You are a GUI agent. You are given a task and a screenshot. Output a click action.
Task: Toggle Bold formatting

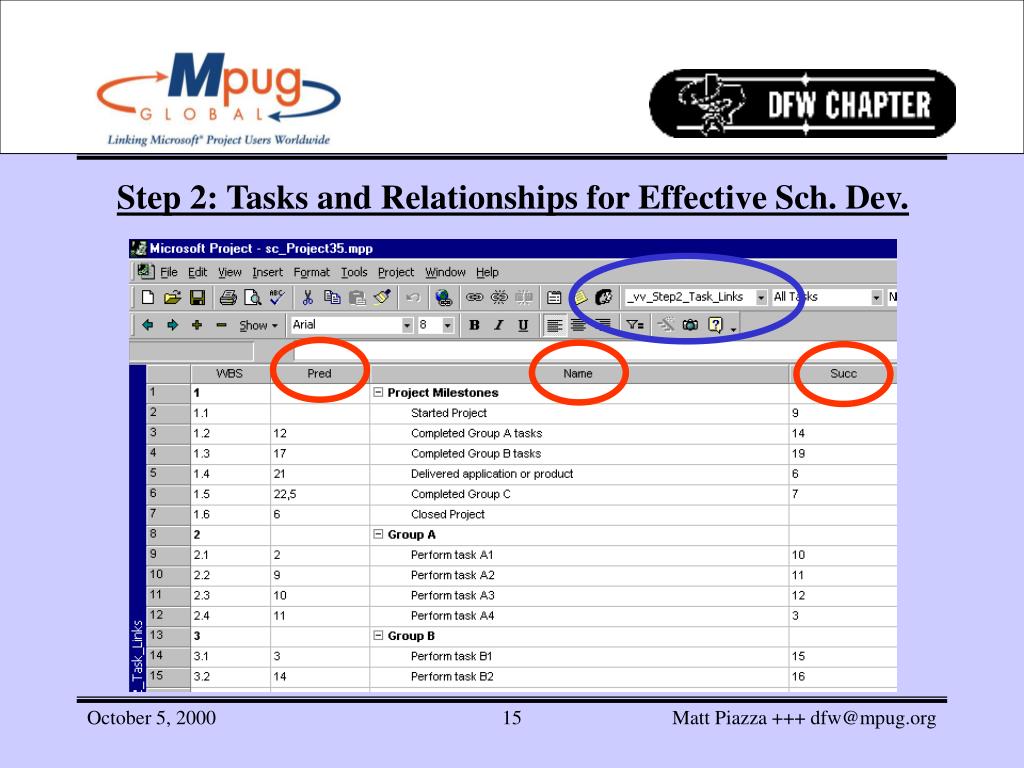tap(474, 325)
